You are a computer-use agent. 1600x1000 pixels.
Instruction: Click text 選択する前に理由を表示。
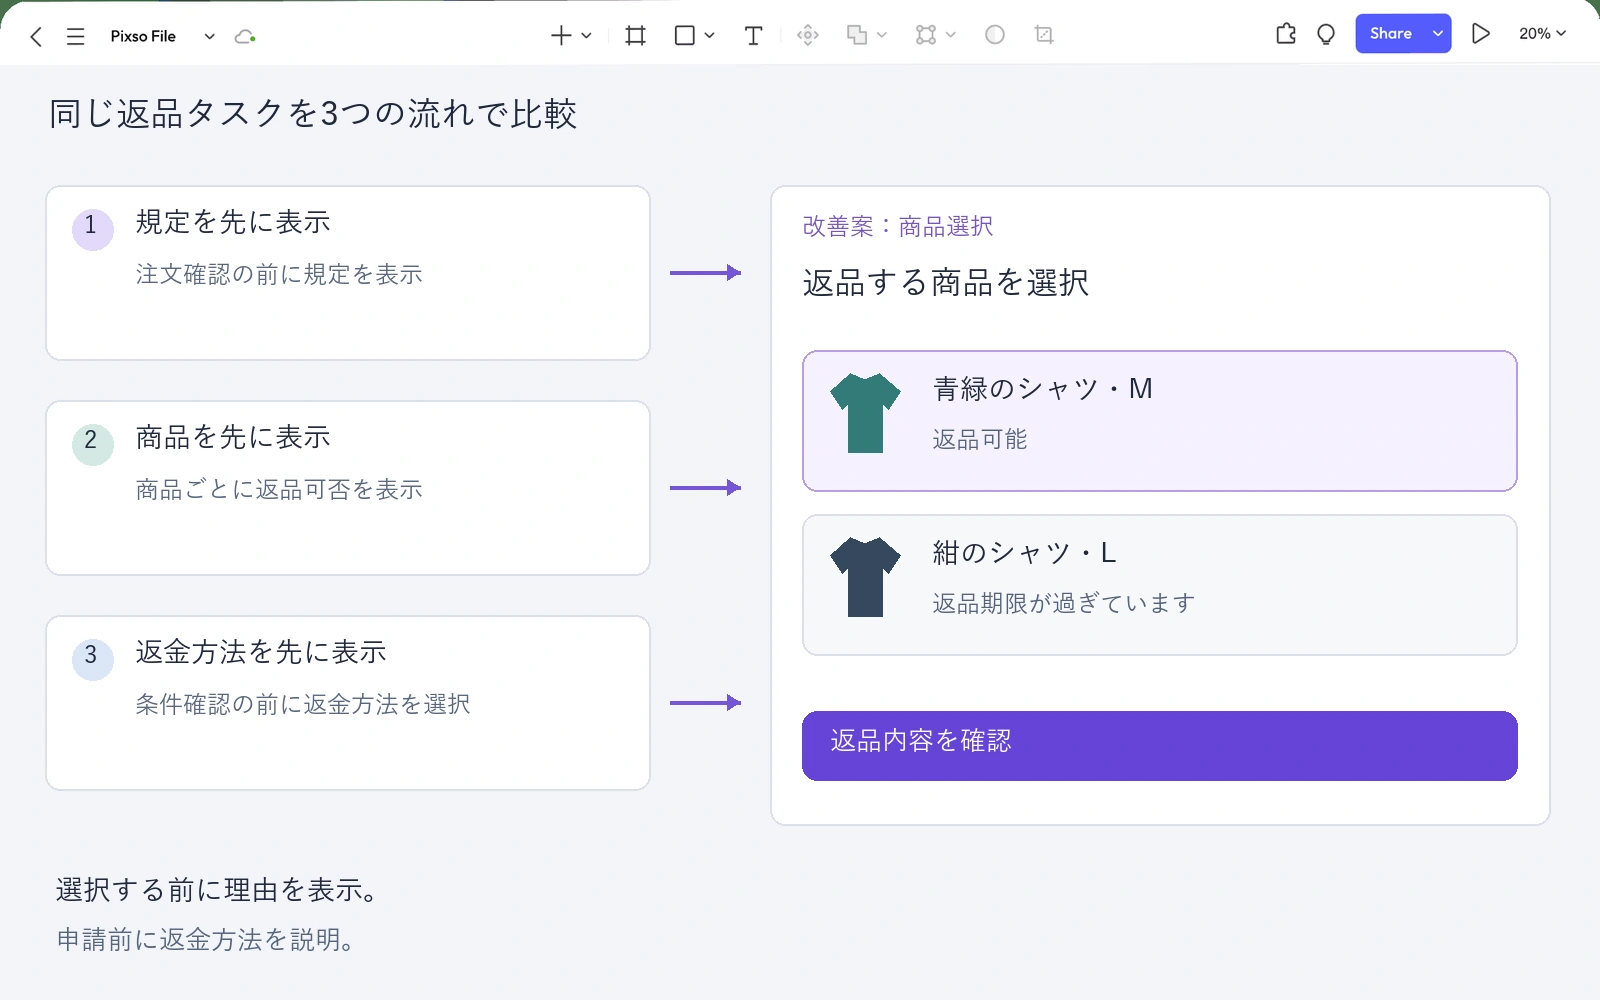coord(217,890)
